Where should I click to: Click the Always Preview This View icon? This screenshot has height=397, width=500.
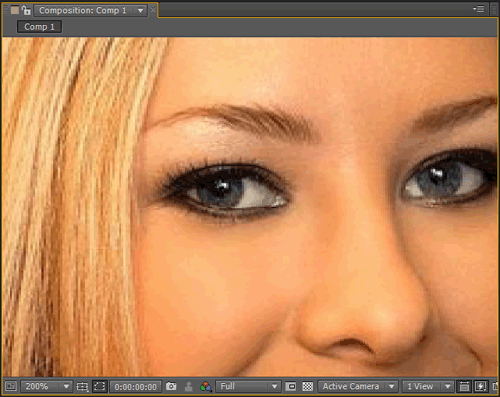(x=11, y=386)
